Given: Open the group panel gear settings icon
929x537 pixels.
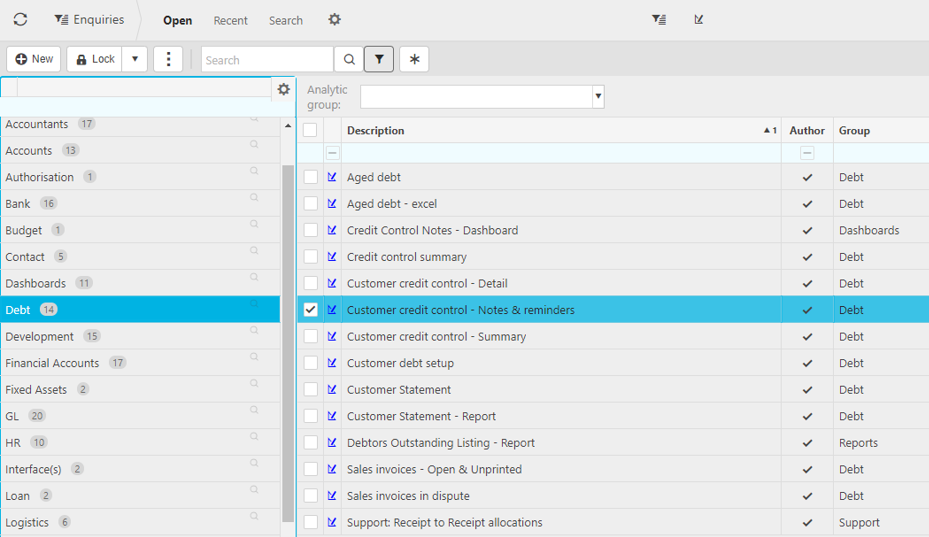Looking at the screenshot, I should point(284,89).
